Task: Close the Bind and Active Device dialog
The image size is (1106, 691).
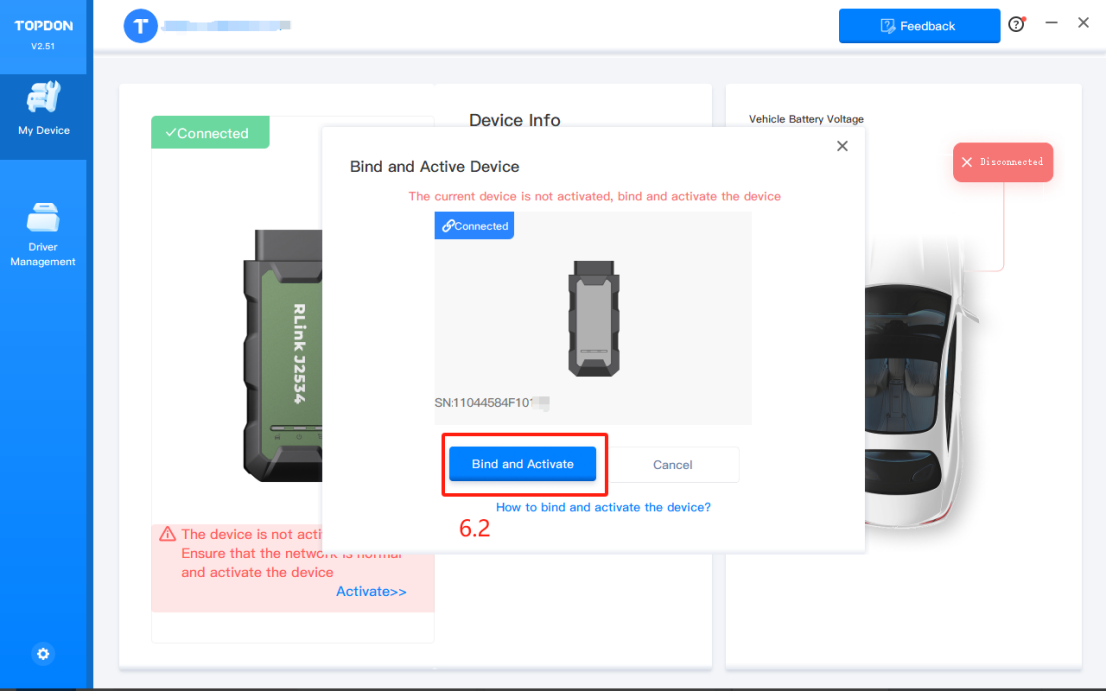Action: coord(842,146)
